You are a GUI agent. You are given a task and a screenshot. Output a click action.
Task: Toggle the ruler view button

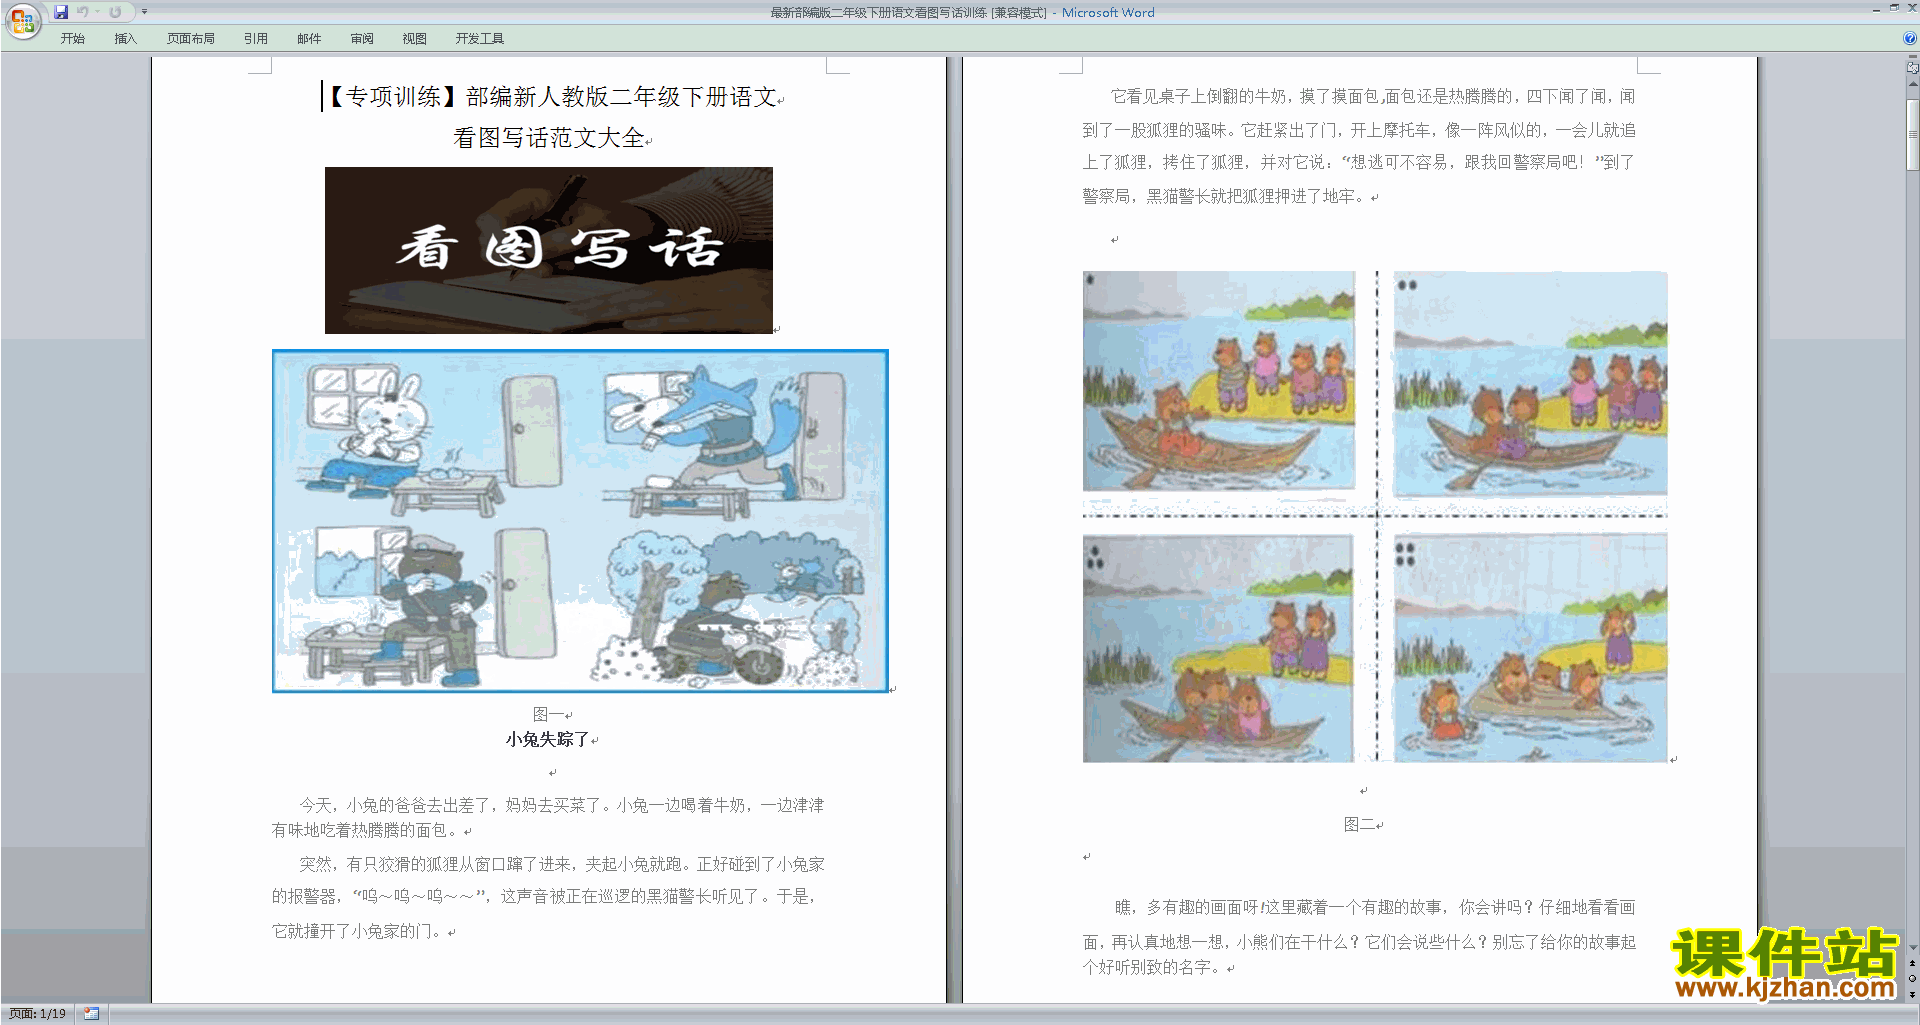pyautogui.click(x=1913, y=68)
